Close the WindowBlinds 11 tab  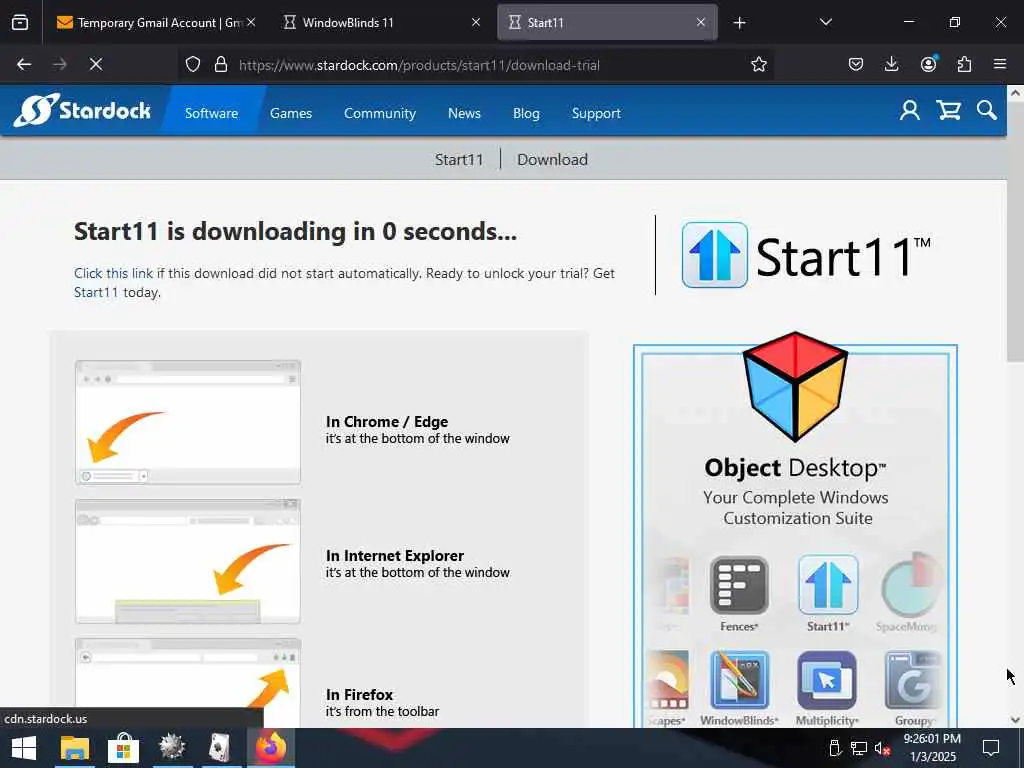coord(476,22)
